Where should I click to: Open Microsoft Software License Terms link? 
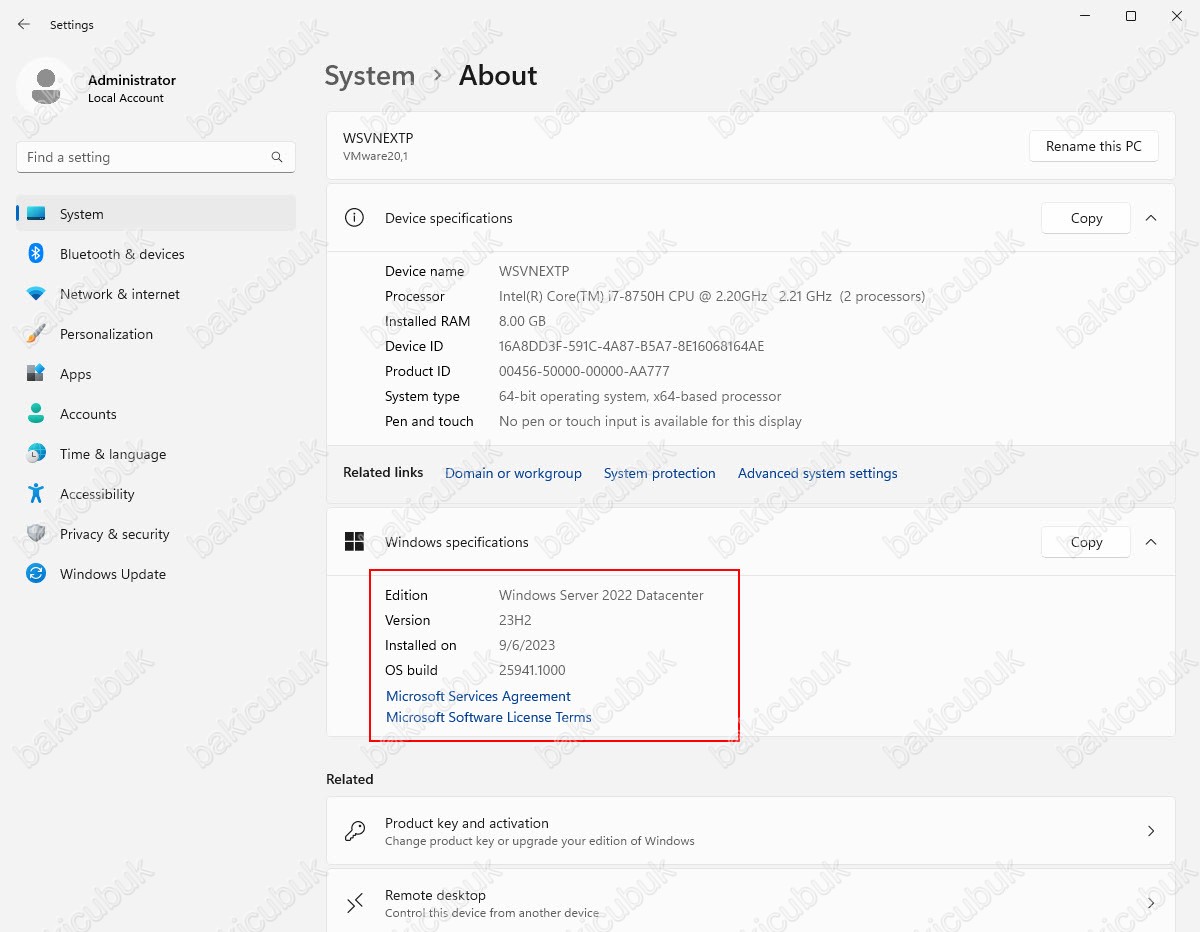(489, 717)
